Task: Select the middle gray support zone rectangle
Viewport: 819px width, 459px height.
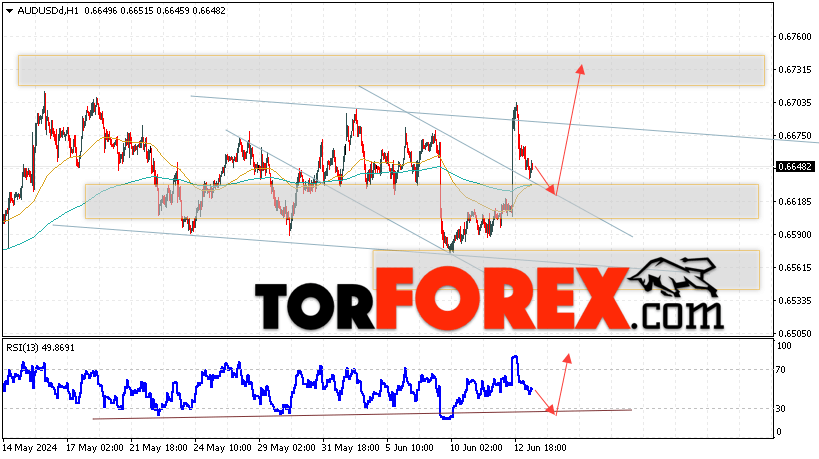Action: pos(422,202)
